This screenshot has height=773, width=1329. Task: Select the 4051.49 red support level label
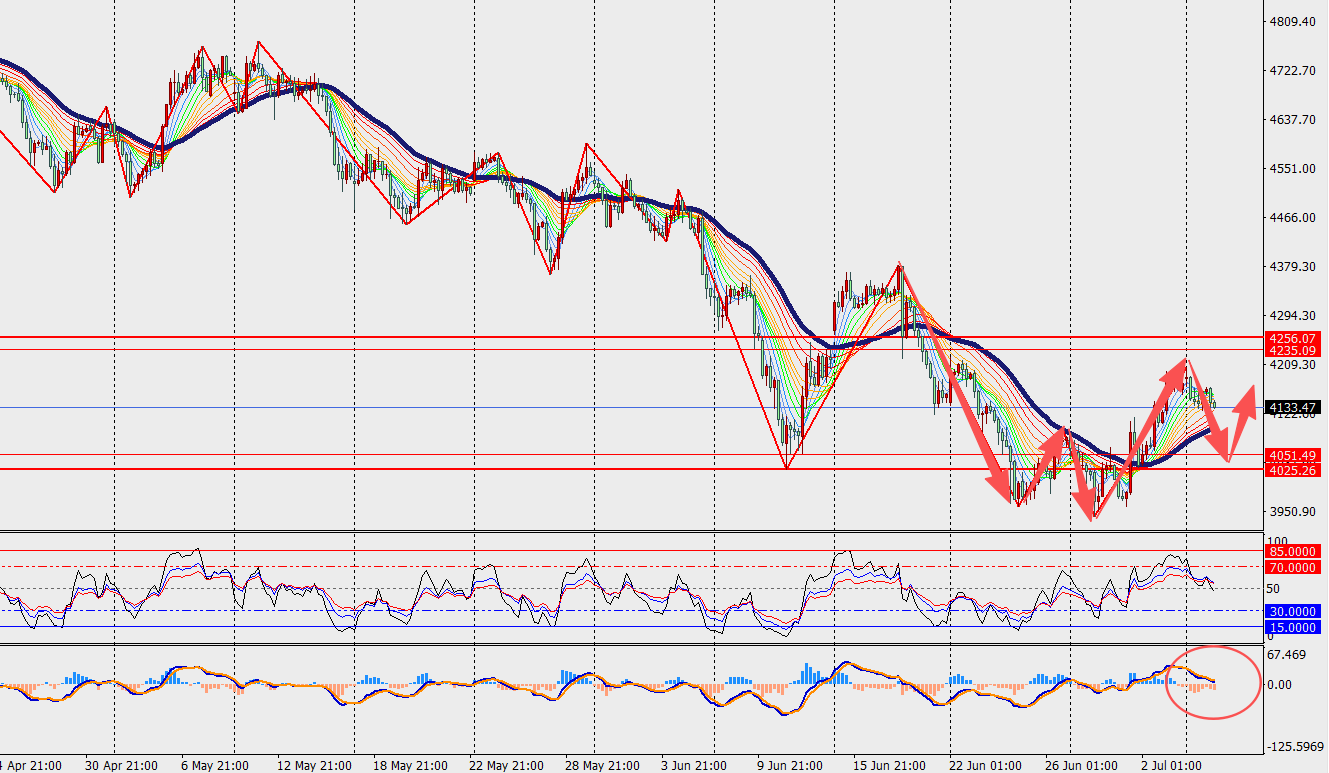[x=1293, y=455]
